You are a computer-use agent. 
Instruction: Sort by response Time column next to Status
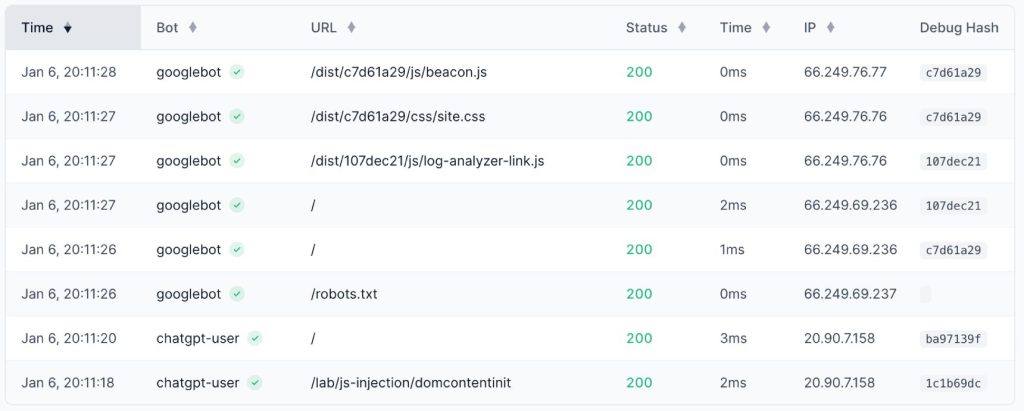(x=735, y=28)
